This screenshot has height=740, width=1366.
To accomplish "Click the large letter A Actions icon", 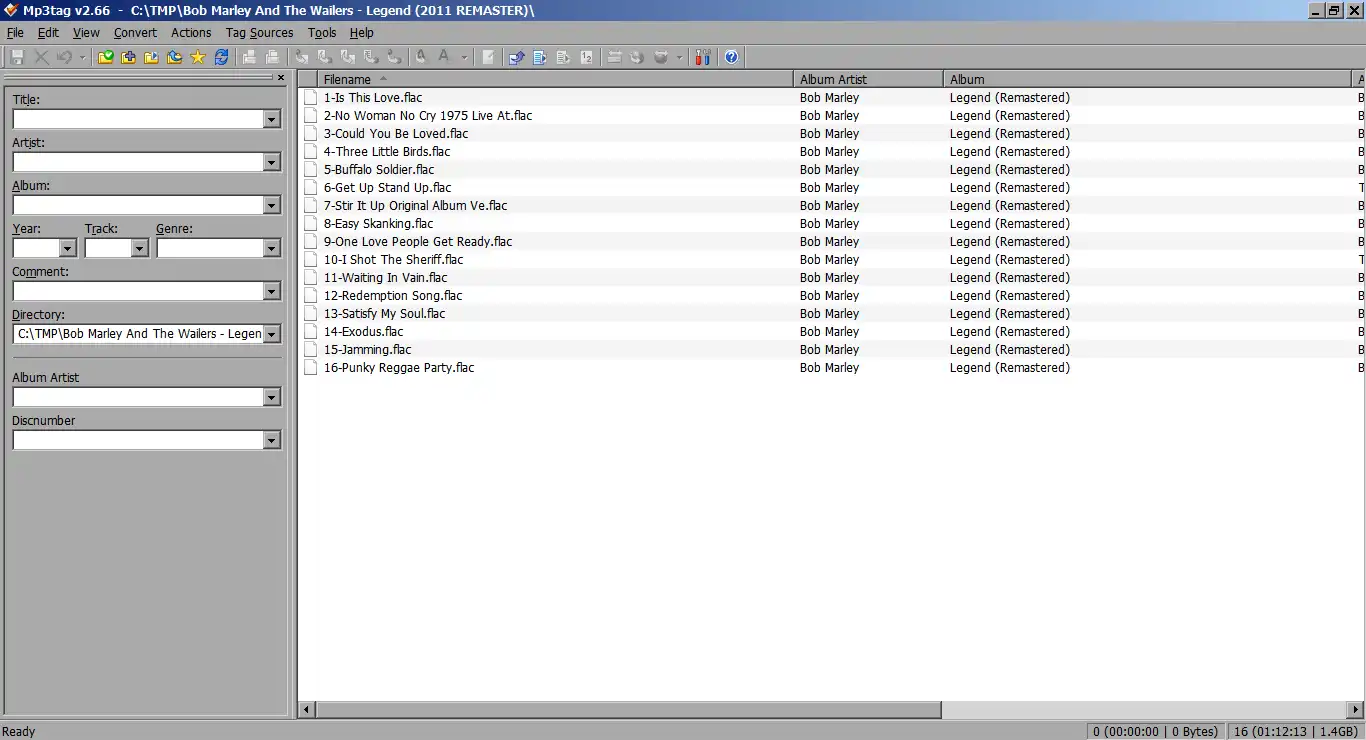I will (x=443, y=57).
